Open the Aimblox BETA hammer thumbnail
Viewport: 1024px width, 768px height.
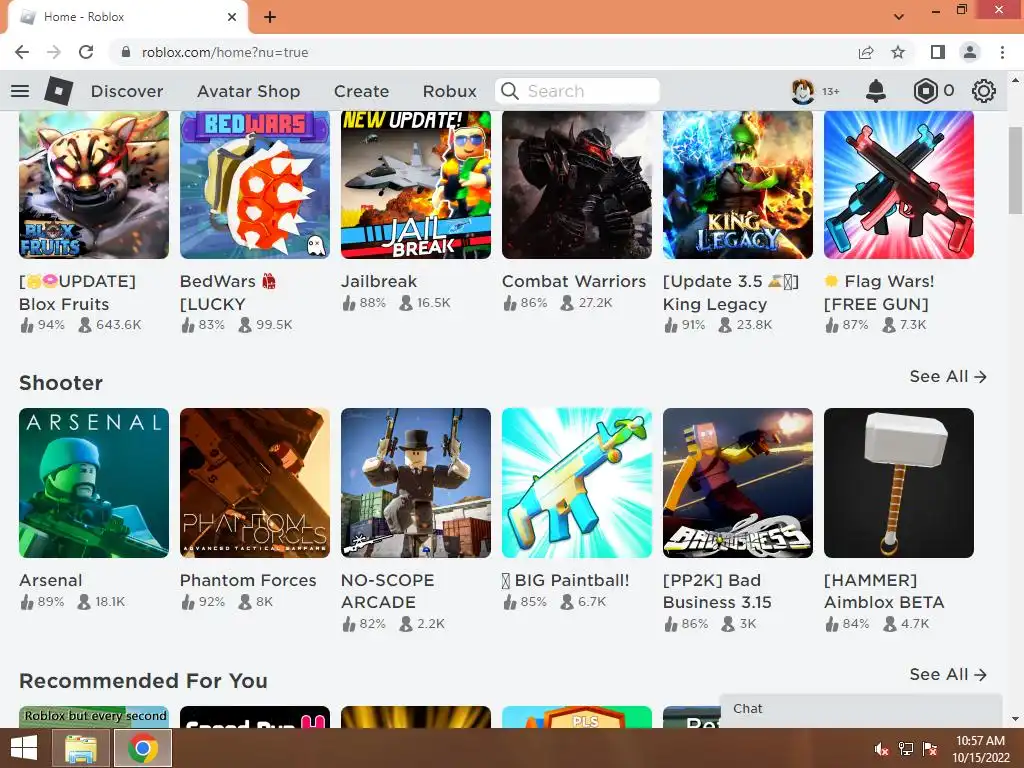(x=899, y=483)
